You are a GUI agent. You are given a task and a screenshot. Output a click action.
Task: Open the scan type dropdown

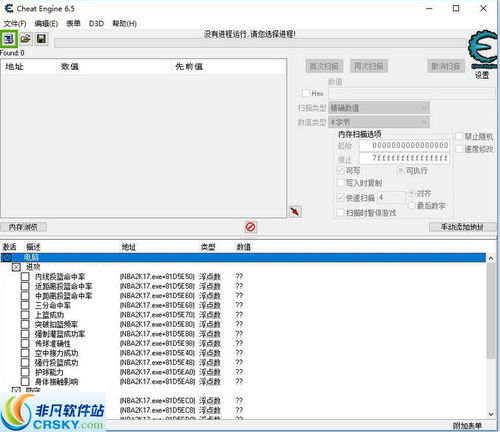379,108
